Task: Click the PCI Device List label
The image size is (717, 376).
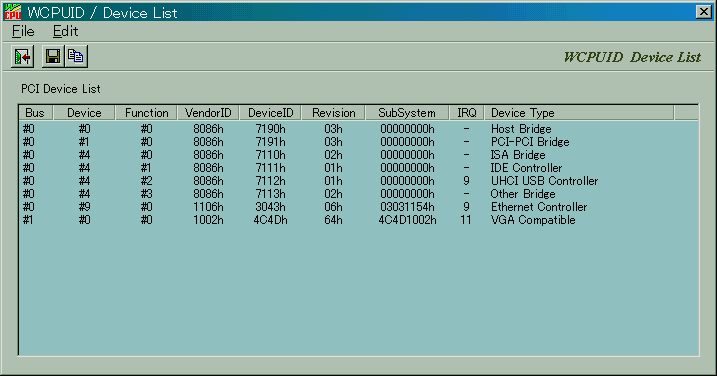Action: click(60, 89)
